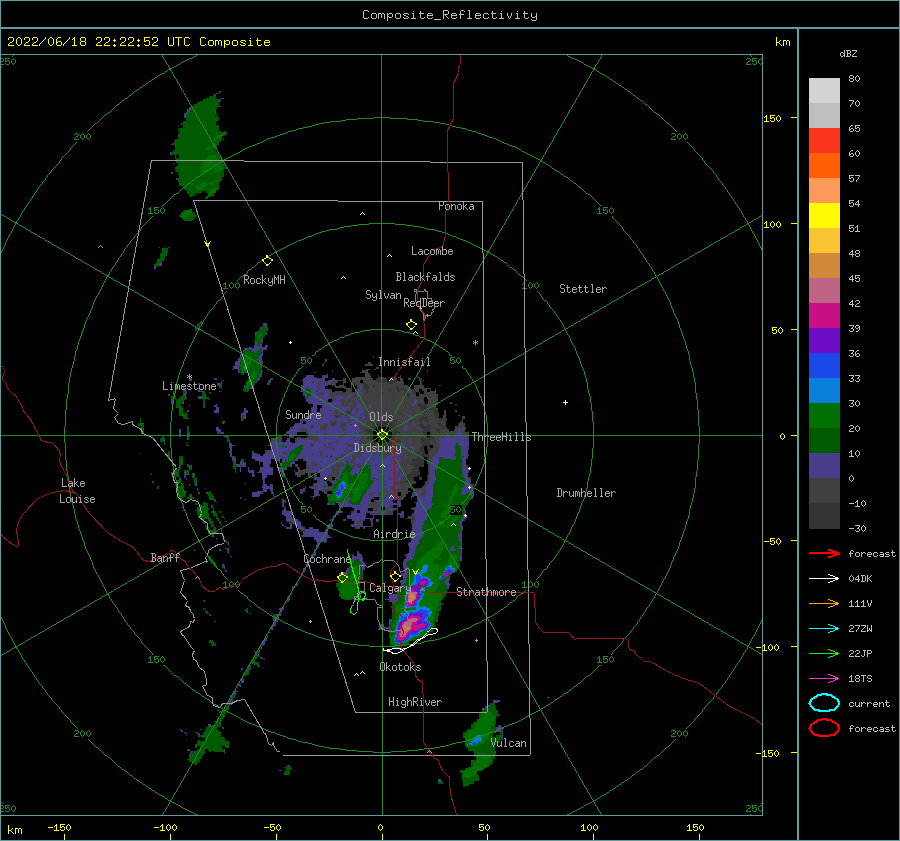Viewport: 900px width, 841px height.
Task: Click the RockyMH map label
Action: tap(264, 280)
